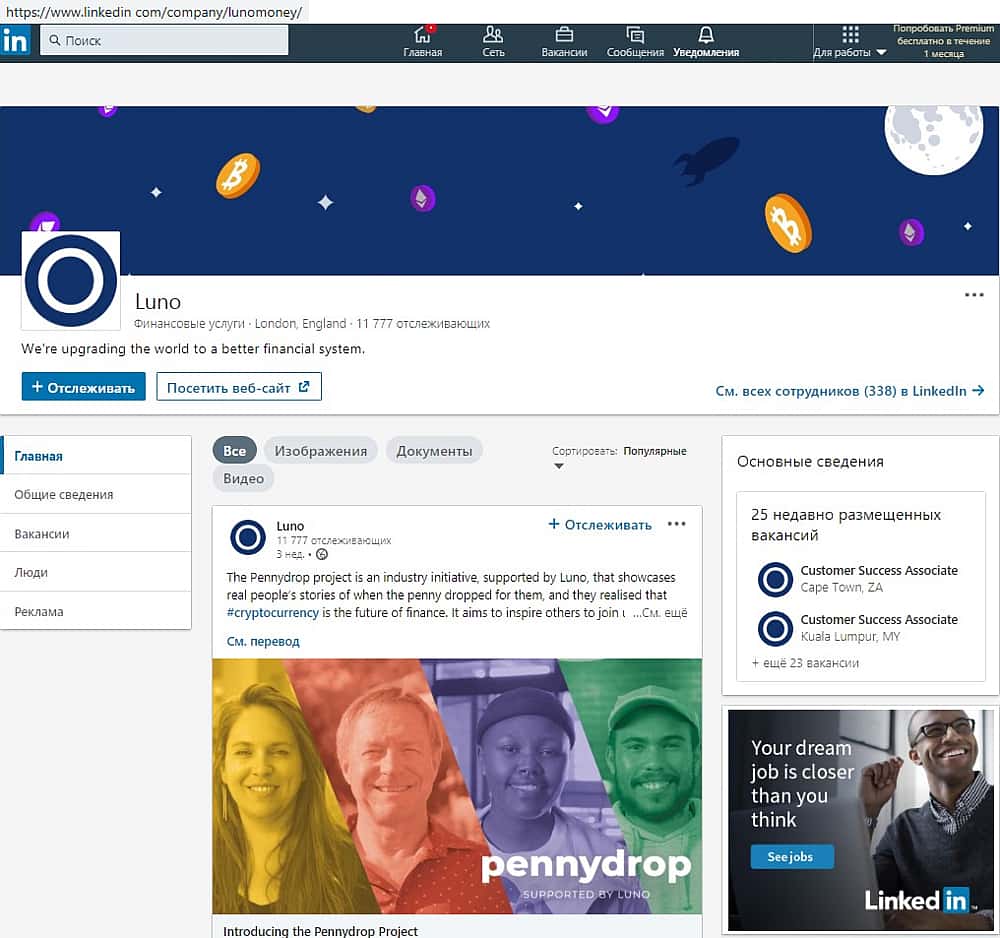The width and height of the screenshot is (1000, 938).
Task: Click the Kuala Lumpur job Luno logo
Action: (x=775, y=628)
